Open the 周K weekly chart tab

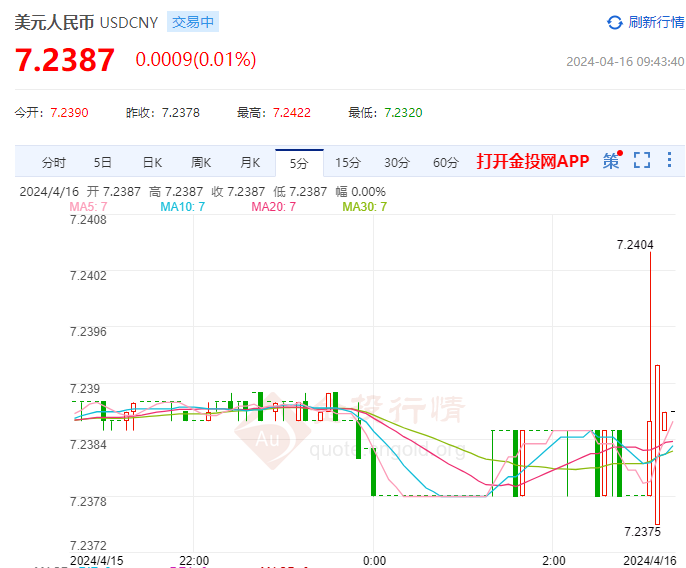point(201,162)
